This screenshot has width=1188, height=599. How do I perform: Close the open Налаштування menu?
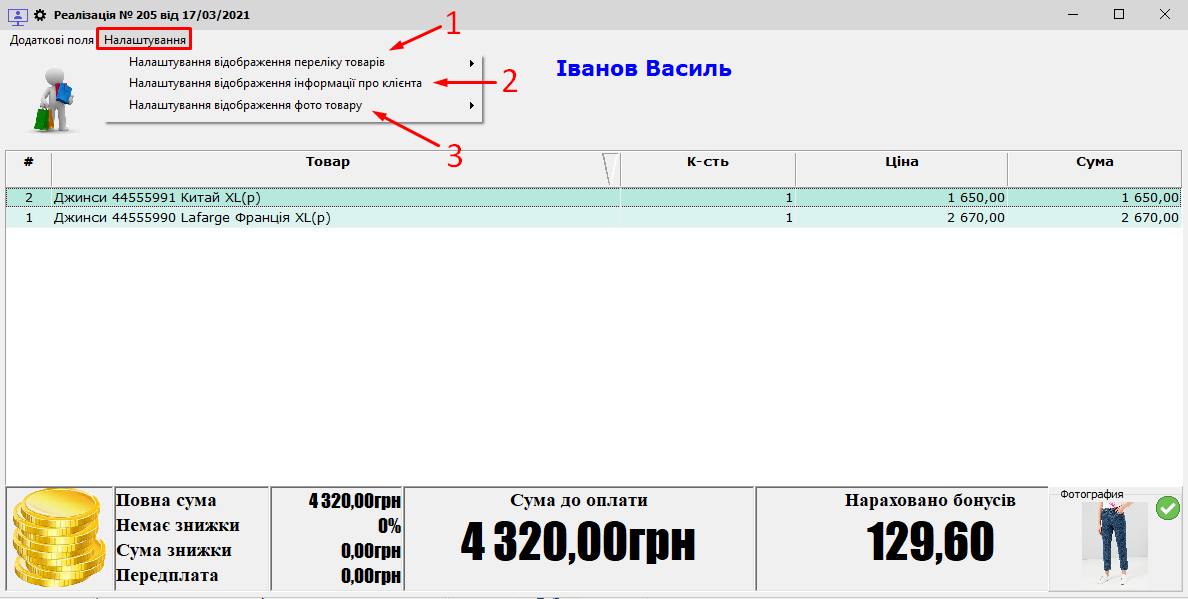tap(145, 40)
